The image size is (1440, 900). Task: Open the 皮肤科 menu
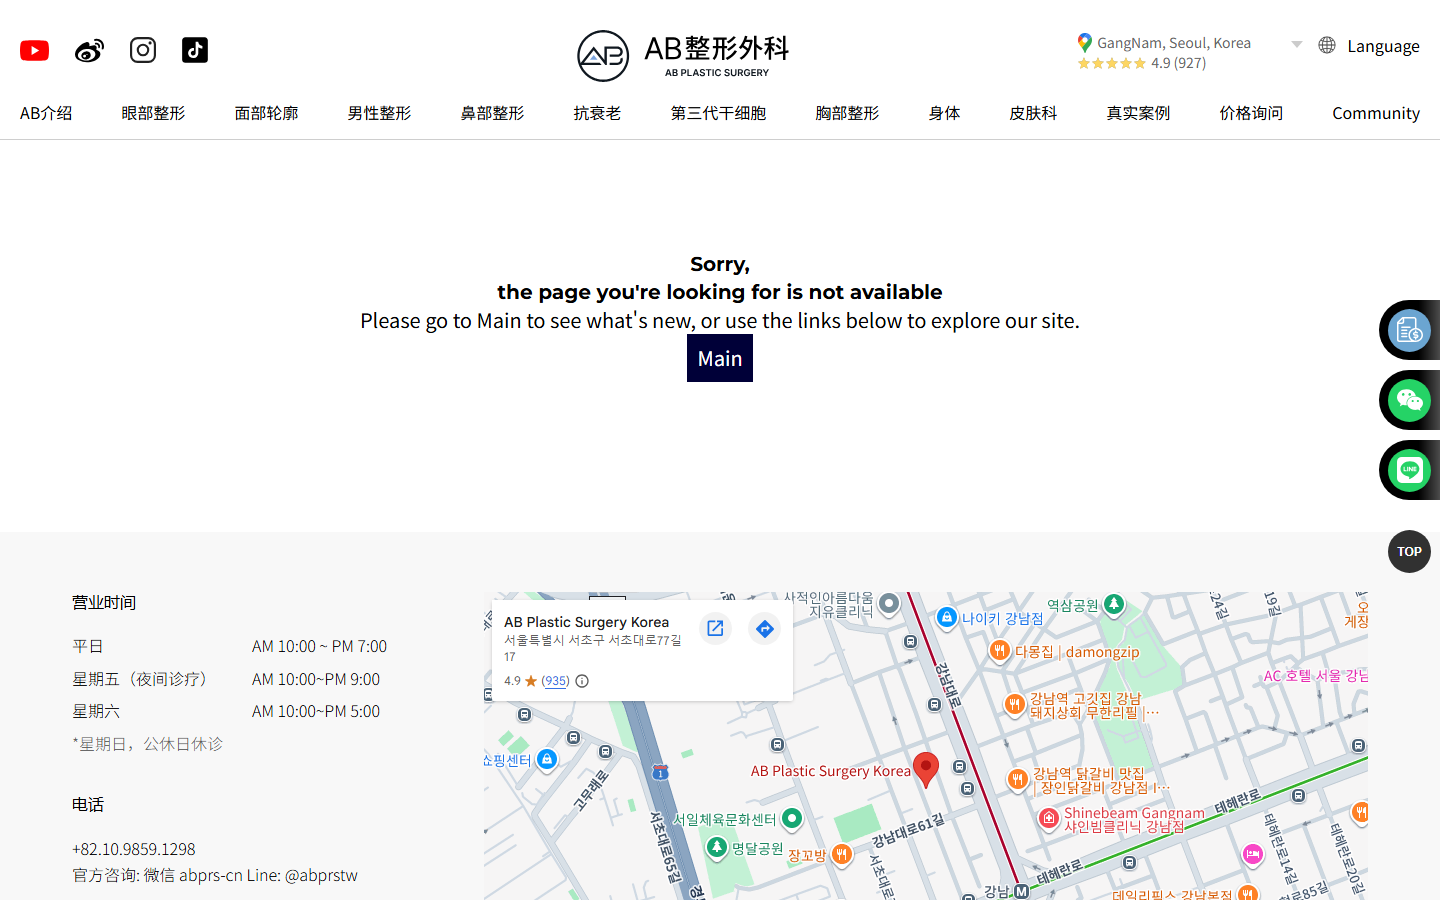click(x=1033, y=113)
